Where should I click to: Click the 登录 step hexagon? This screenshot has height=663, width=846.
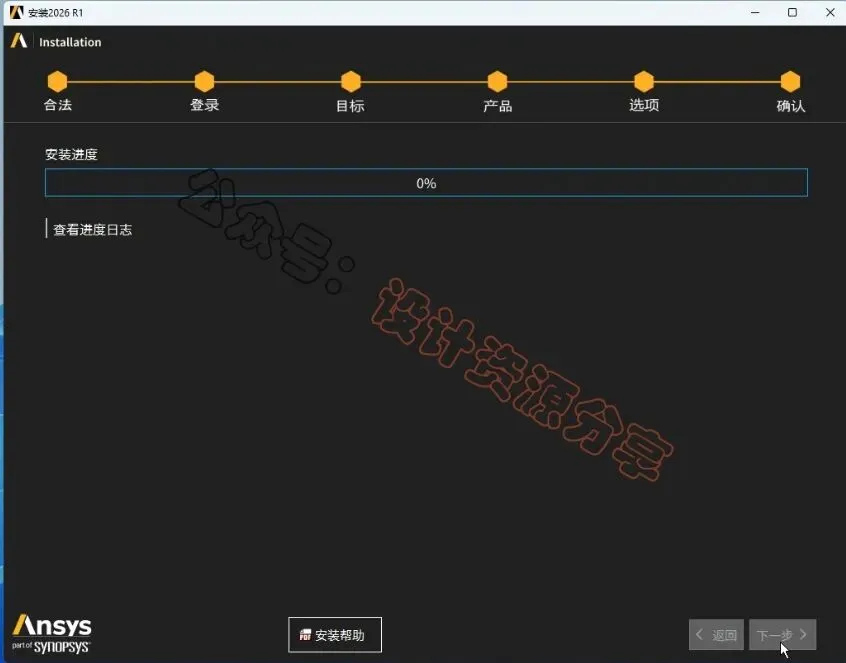click(204, 81)
